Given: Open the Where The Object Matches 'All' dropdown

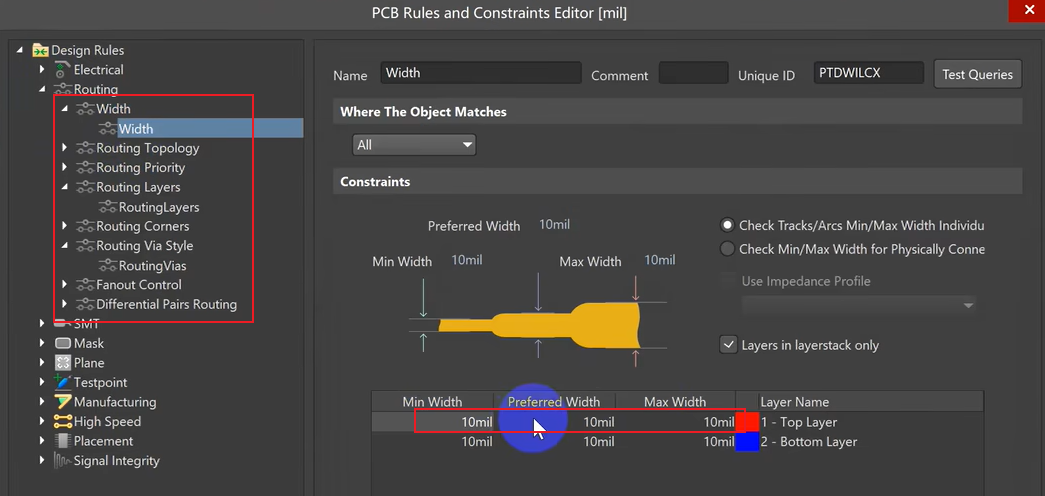Looking at the screenshot, I should point(414,145).
